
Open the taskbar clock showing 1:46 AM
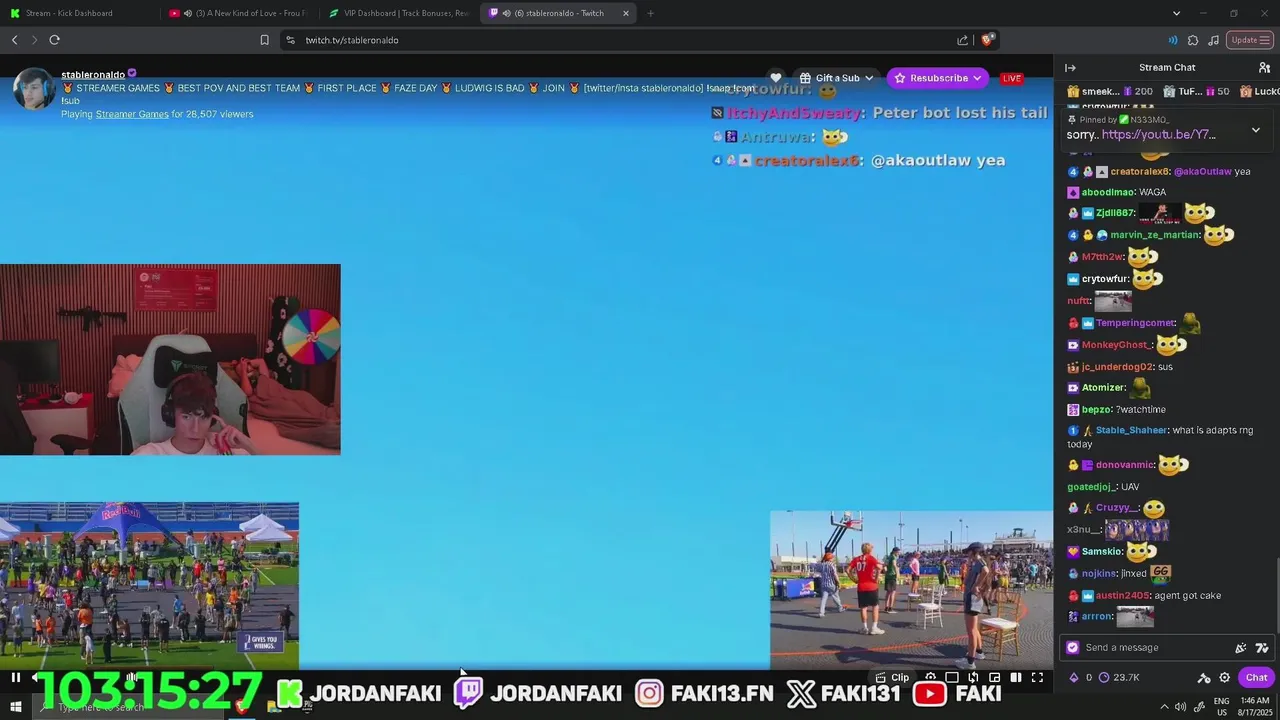tap(1255, 707)
